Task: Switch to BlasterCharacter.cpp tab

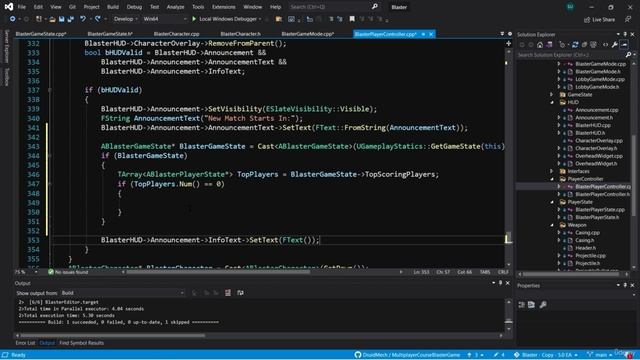Action: pos(176,34)
